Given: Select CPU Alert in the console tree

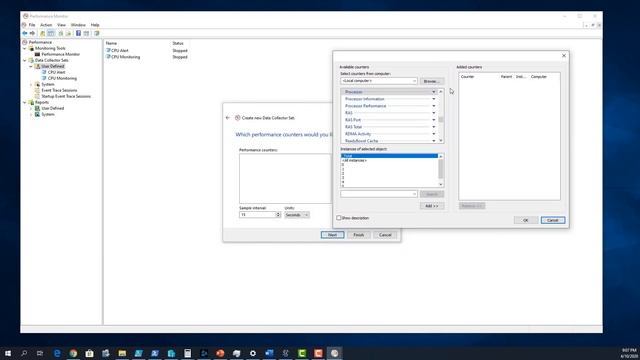Looking at the screenshot, I should (56, 72).
